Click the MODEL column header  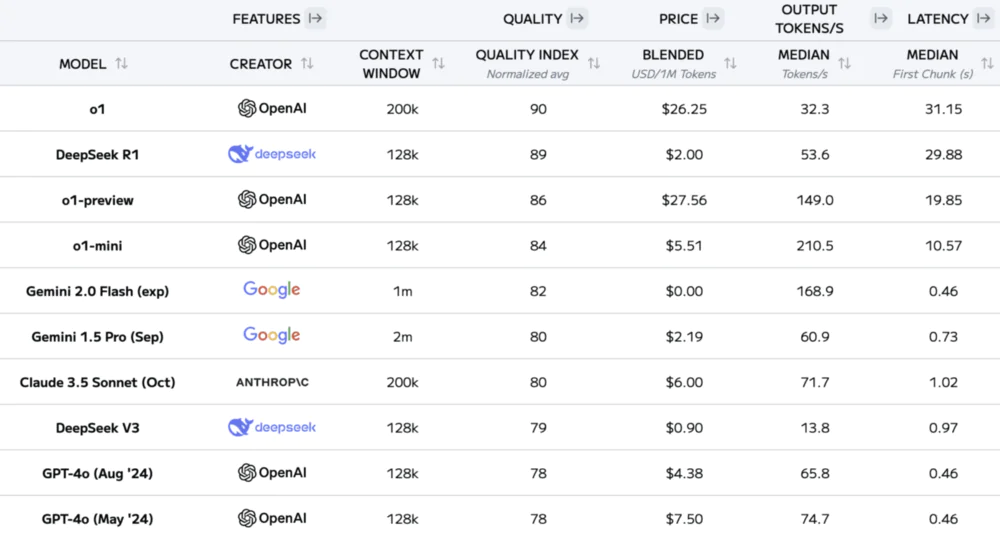tap(82, 64)
